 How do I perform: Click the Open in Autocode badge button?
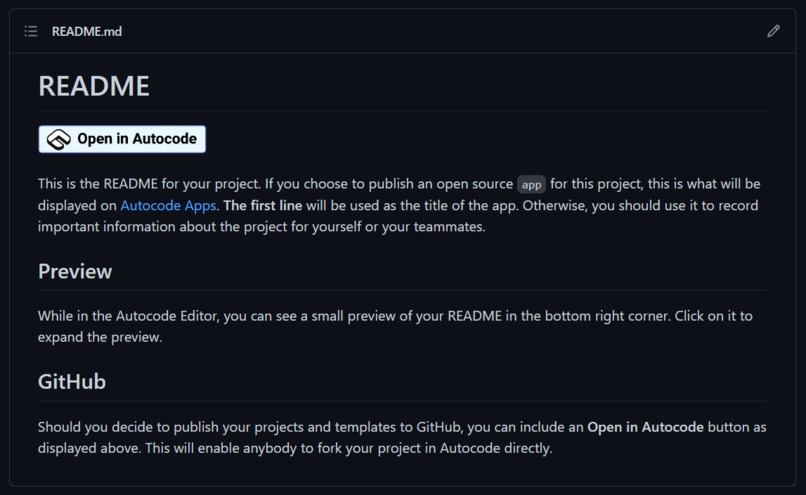point(122,139)
